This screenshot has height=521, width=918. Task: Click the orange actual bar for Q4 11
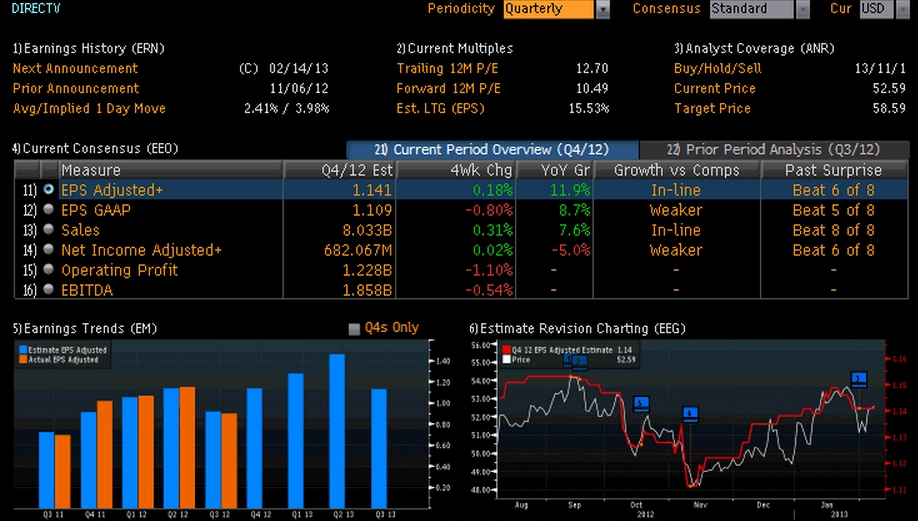coord(104,454)
